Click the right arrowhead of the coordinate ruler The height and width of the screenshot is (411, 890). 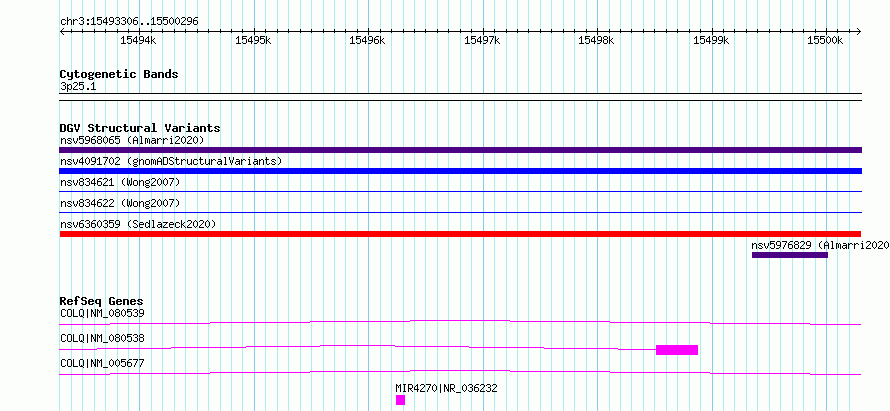coord(859,31)
